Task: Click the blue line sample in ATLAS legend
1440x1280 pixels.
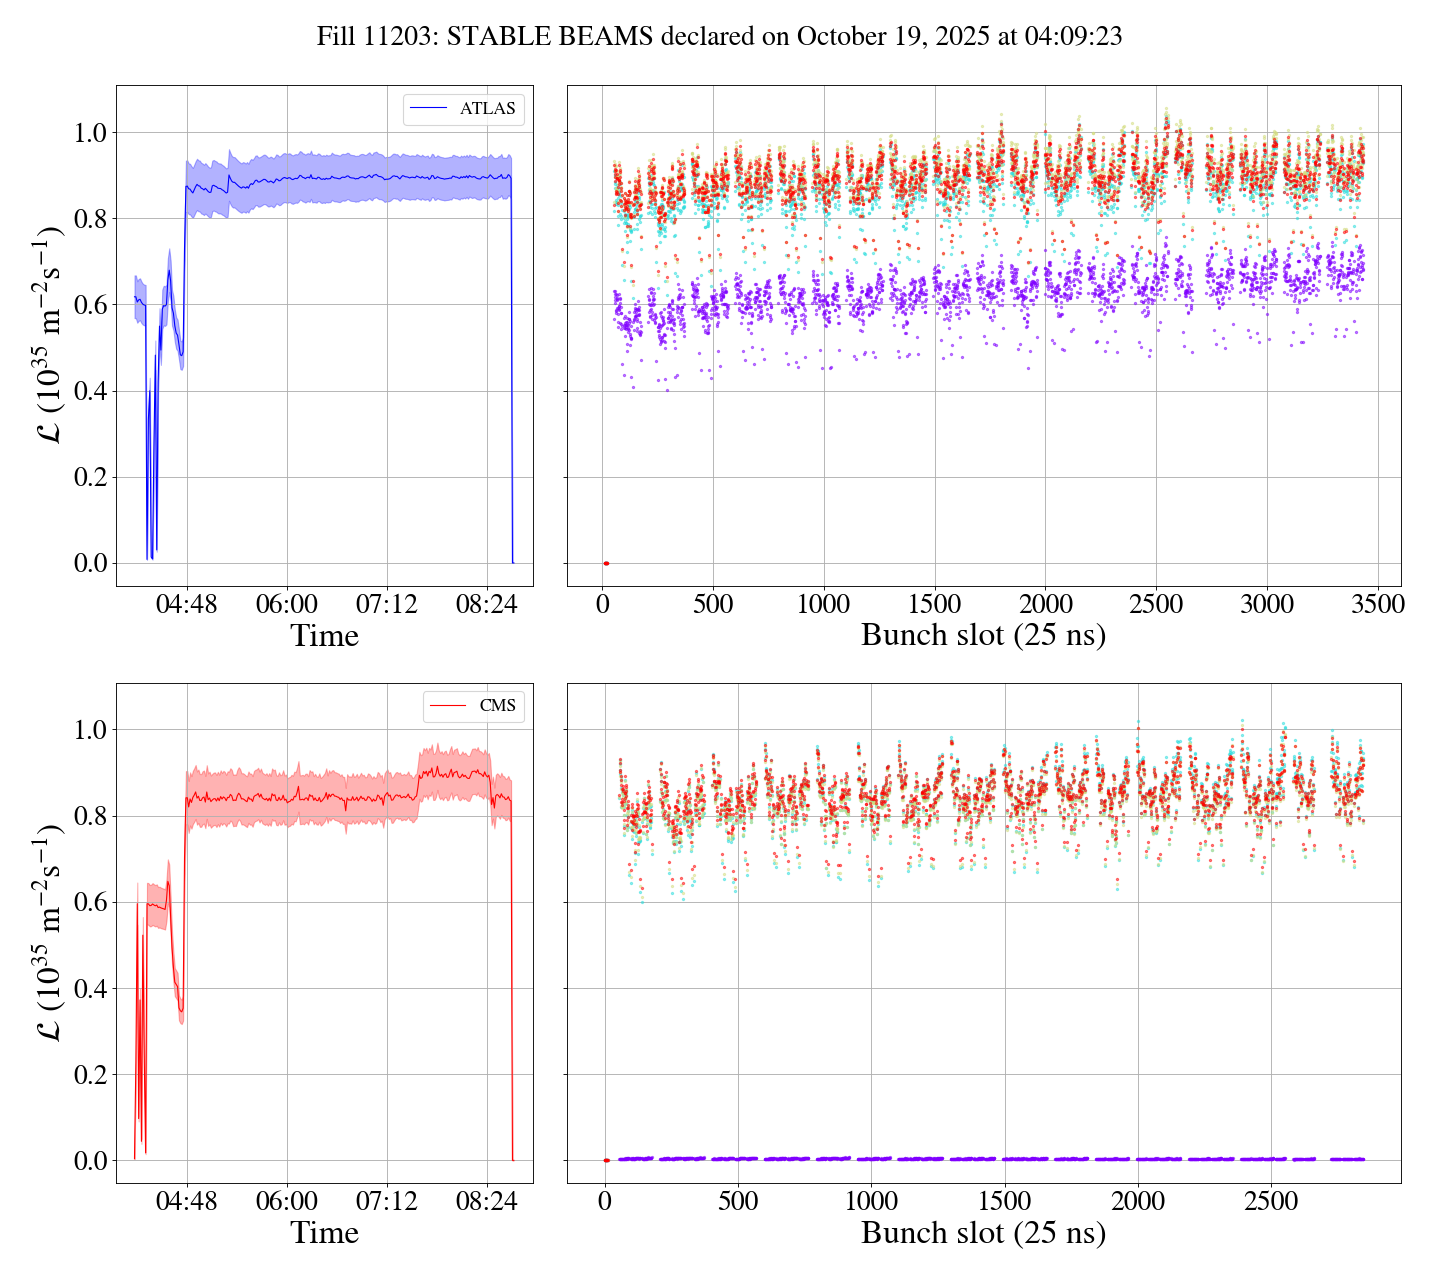Action: pyautogui.click(x=430, y=109)
